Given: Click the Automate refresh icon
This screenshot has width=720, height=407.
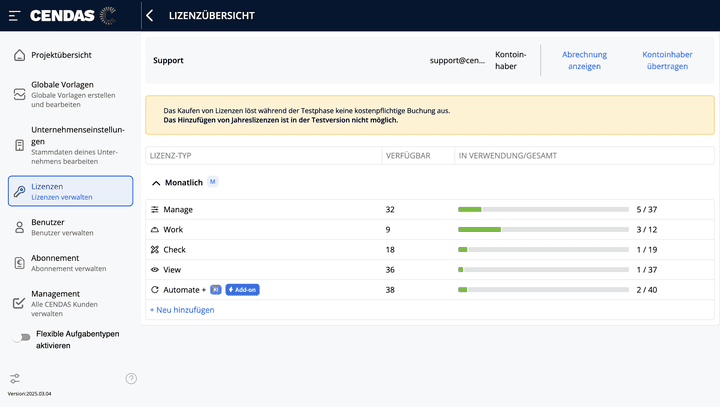Looking at the screenshot, I should pos(155,290).
